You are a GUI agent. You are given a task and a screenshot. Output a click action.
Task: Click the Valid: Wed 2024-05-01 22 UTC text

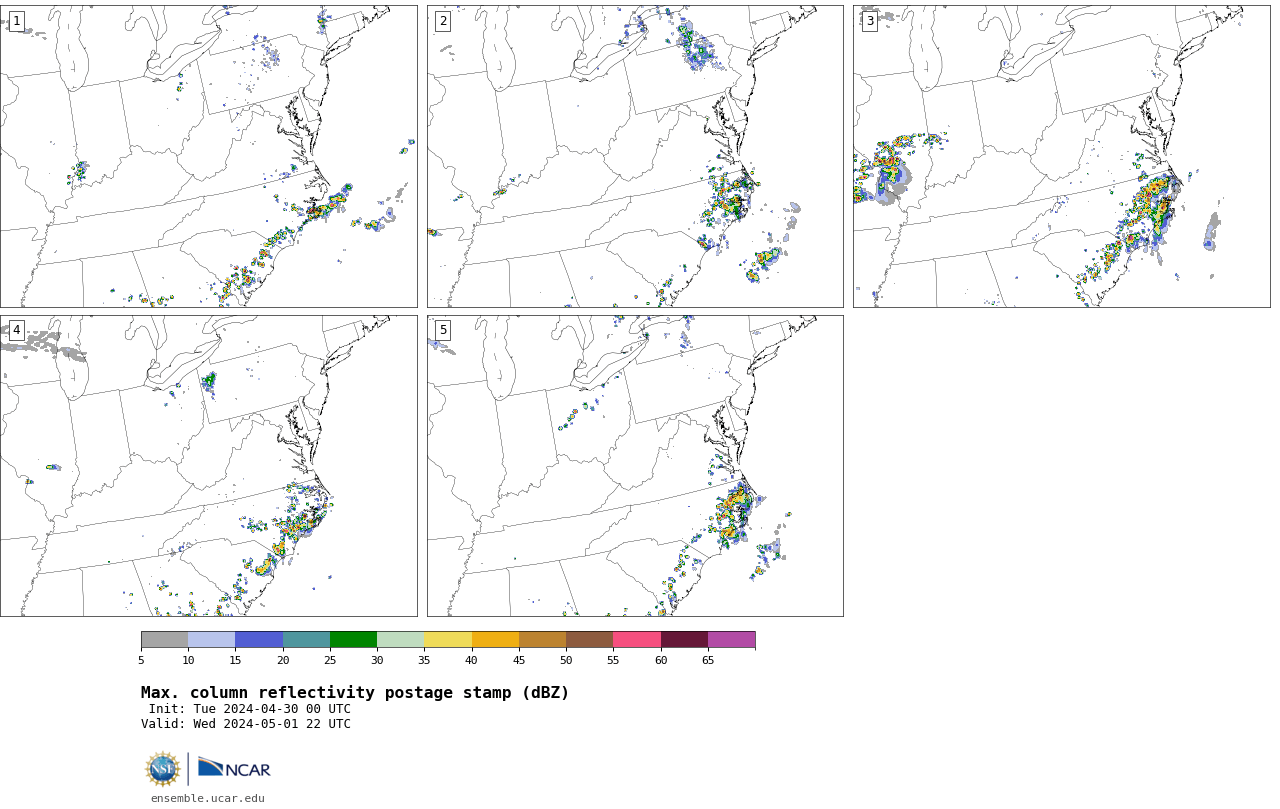[x=246, y=724]
